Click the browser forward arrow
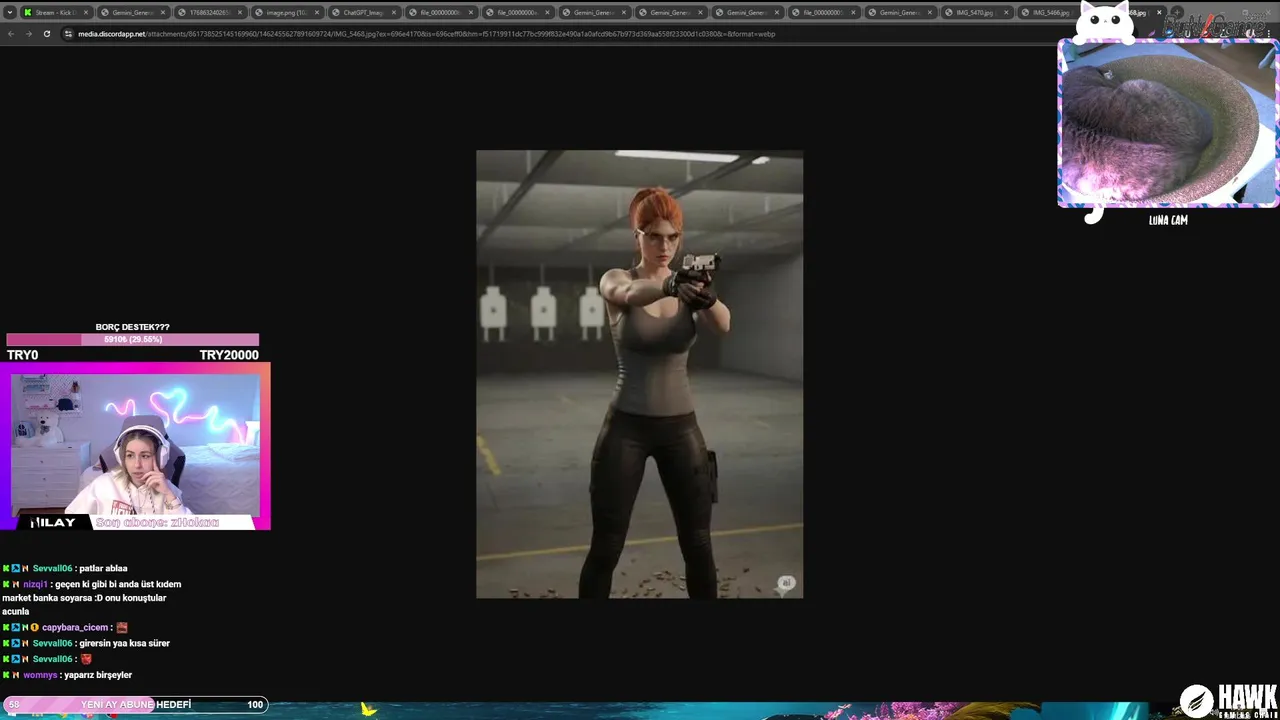This screenshot has height=720, width=1280. 29,34
